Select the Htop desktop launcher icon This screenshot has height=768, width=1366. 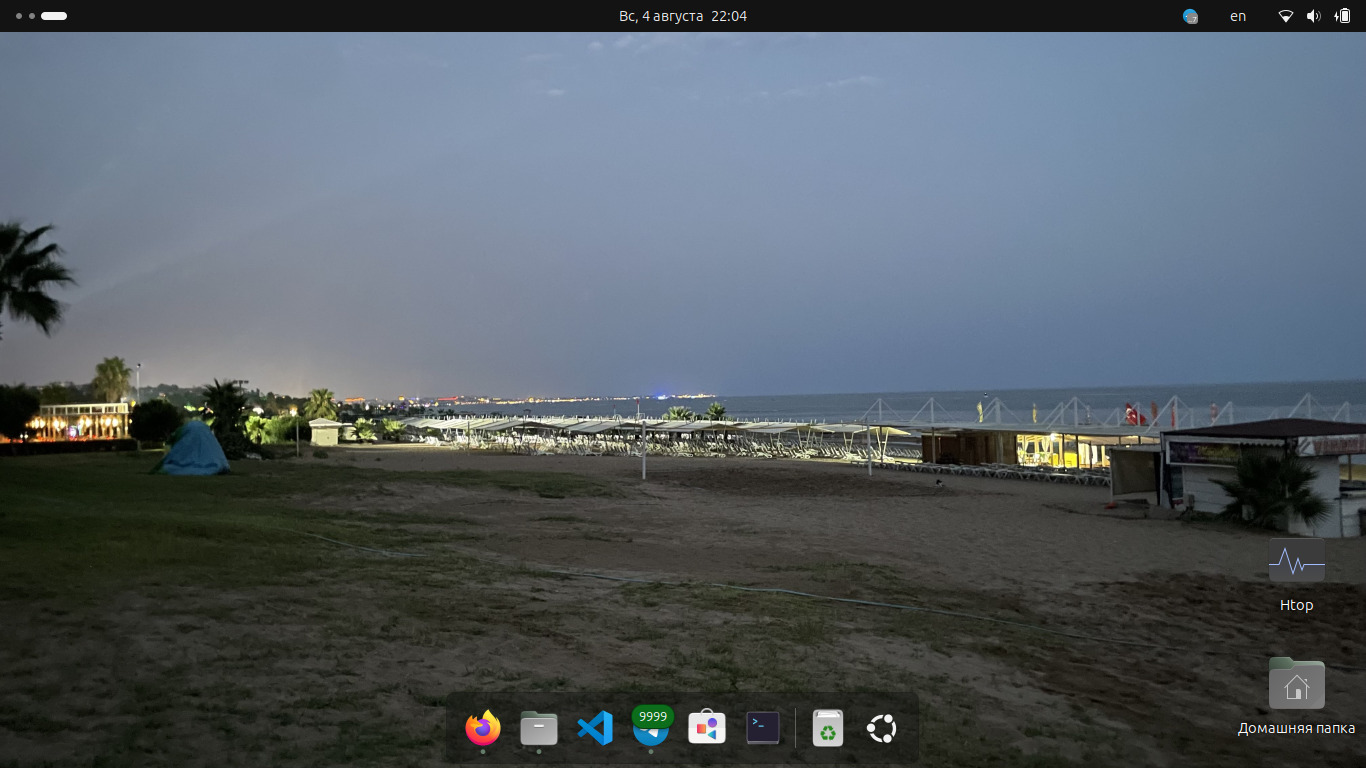tap(1296, 562)
